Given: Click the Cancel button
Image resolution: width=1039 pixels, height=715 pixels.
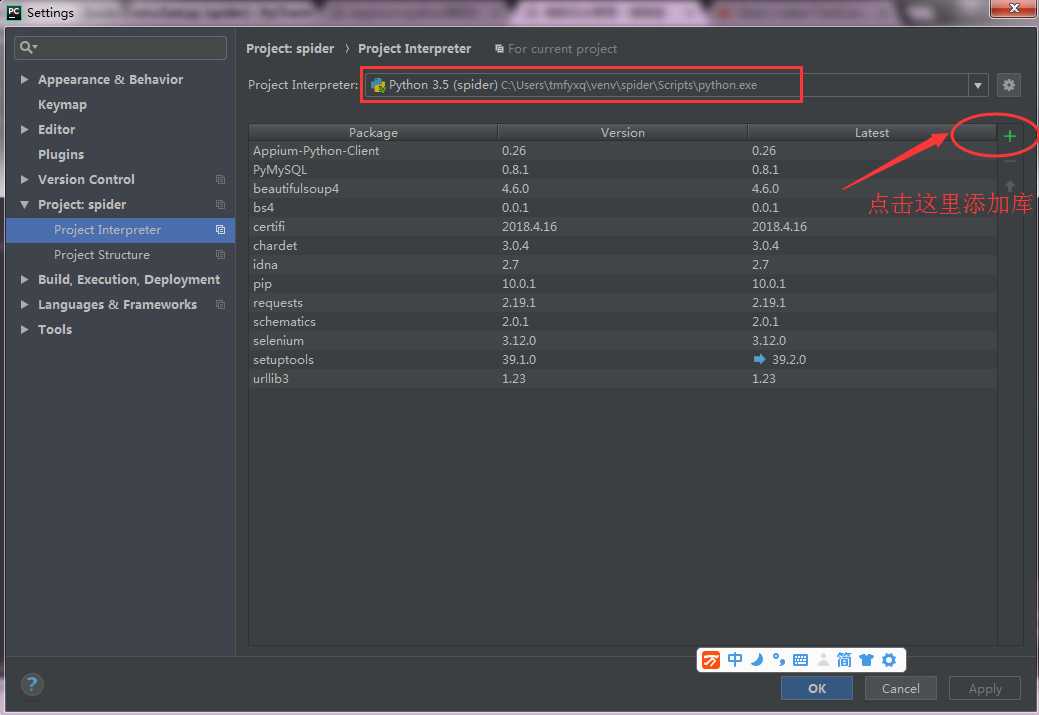Looking at the screenshot, I should 901,688.
